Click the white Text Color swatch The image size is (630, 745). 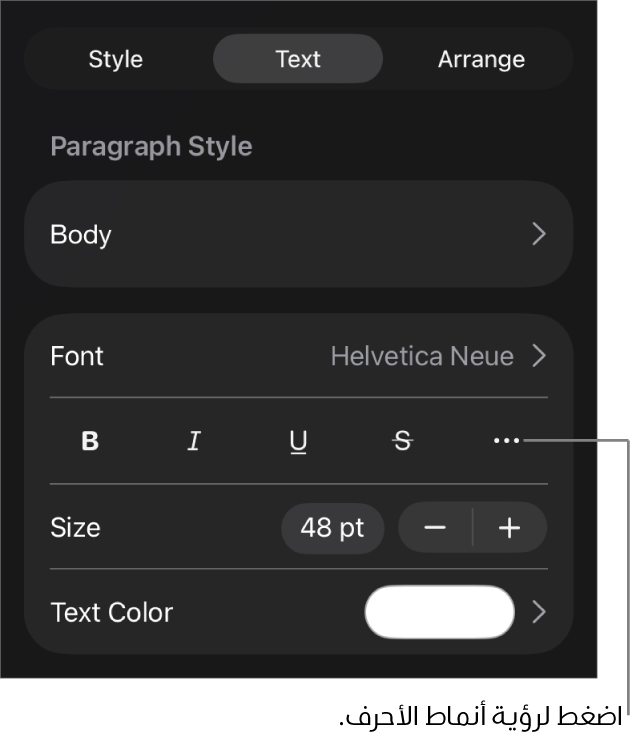pyautogui.click(x=440, y=612)
